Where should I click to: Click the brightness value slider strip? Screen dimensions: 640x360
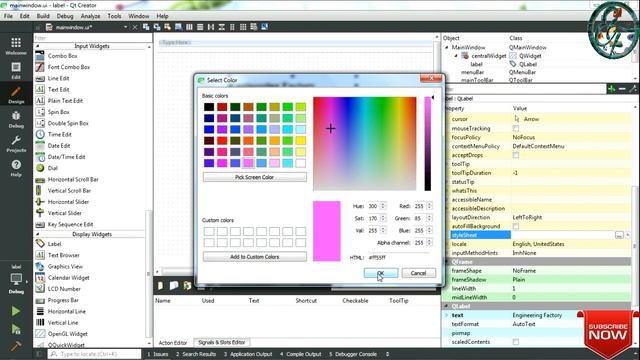coord(427,144)
